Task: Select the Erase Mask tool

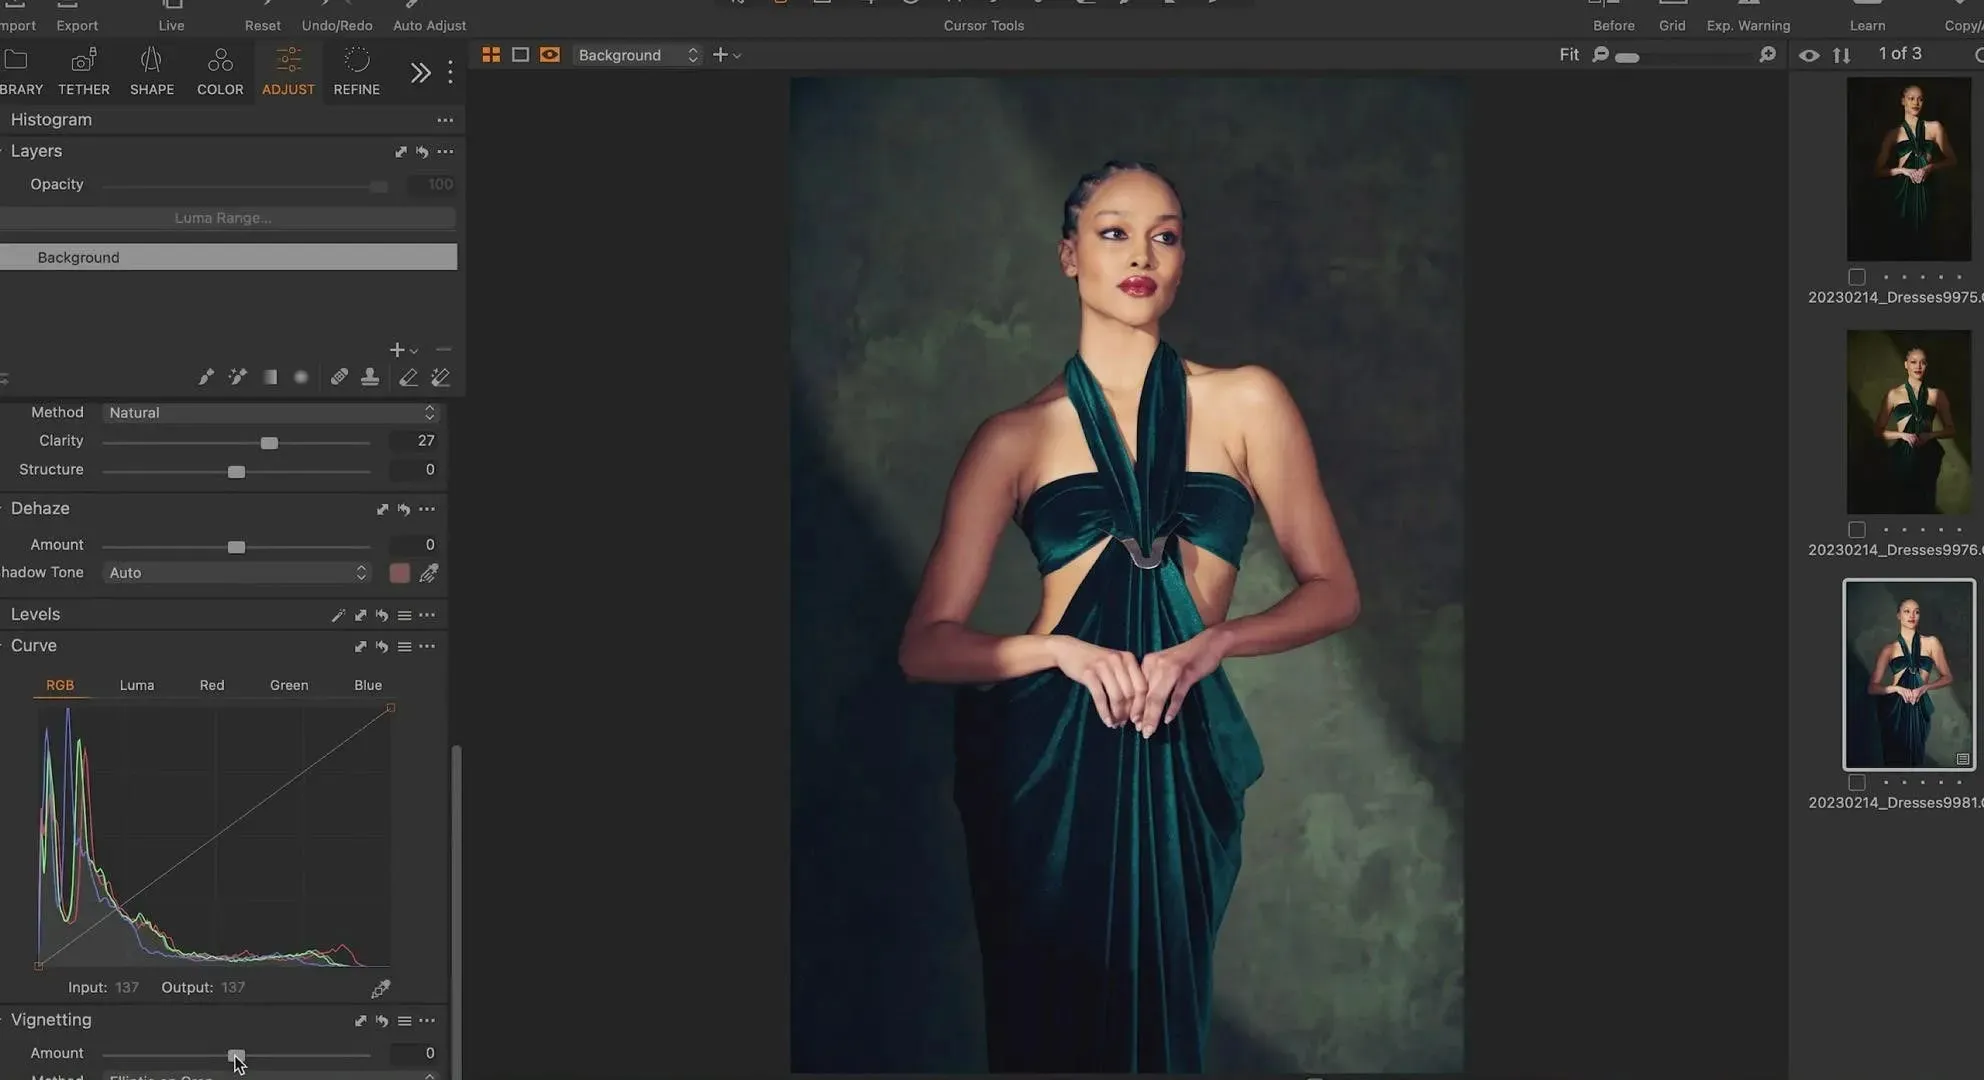Action: click(408, 377)
